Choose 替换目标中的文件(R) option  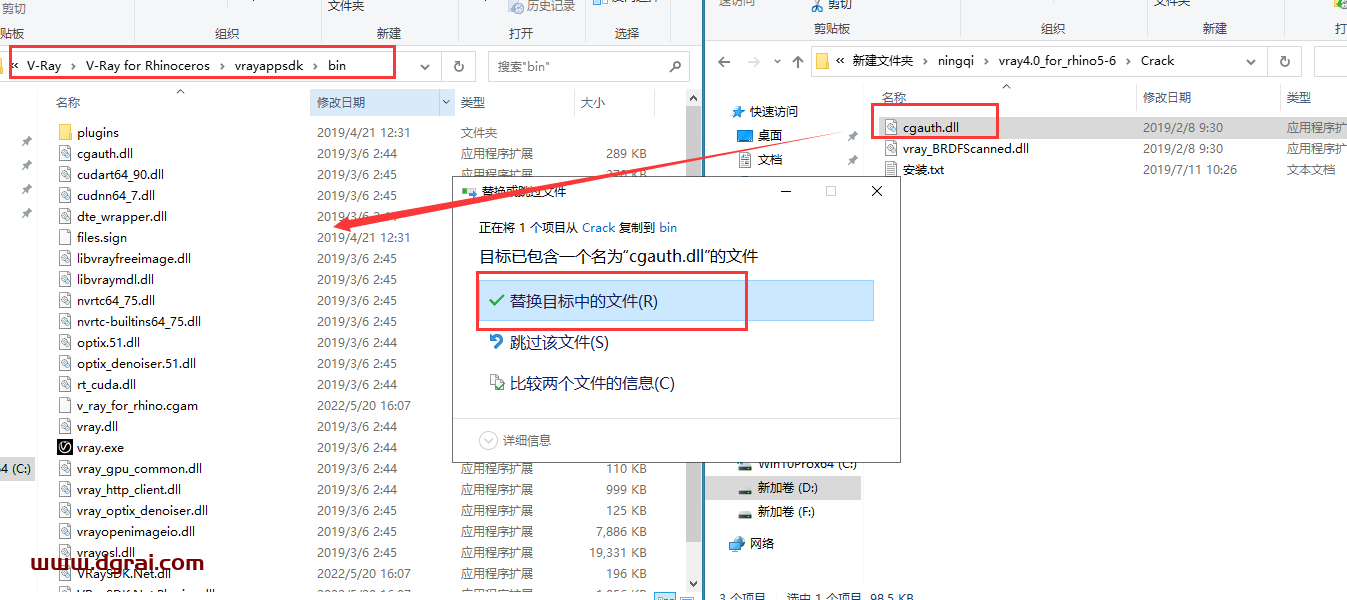click(x=584, y=301)
